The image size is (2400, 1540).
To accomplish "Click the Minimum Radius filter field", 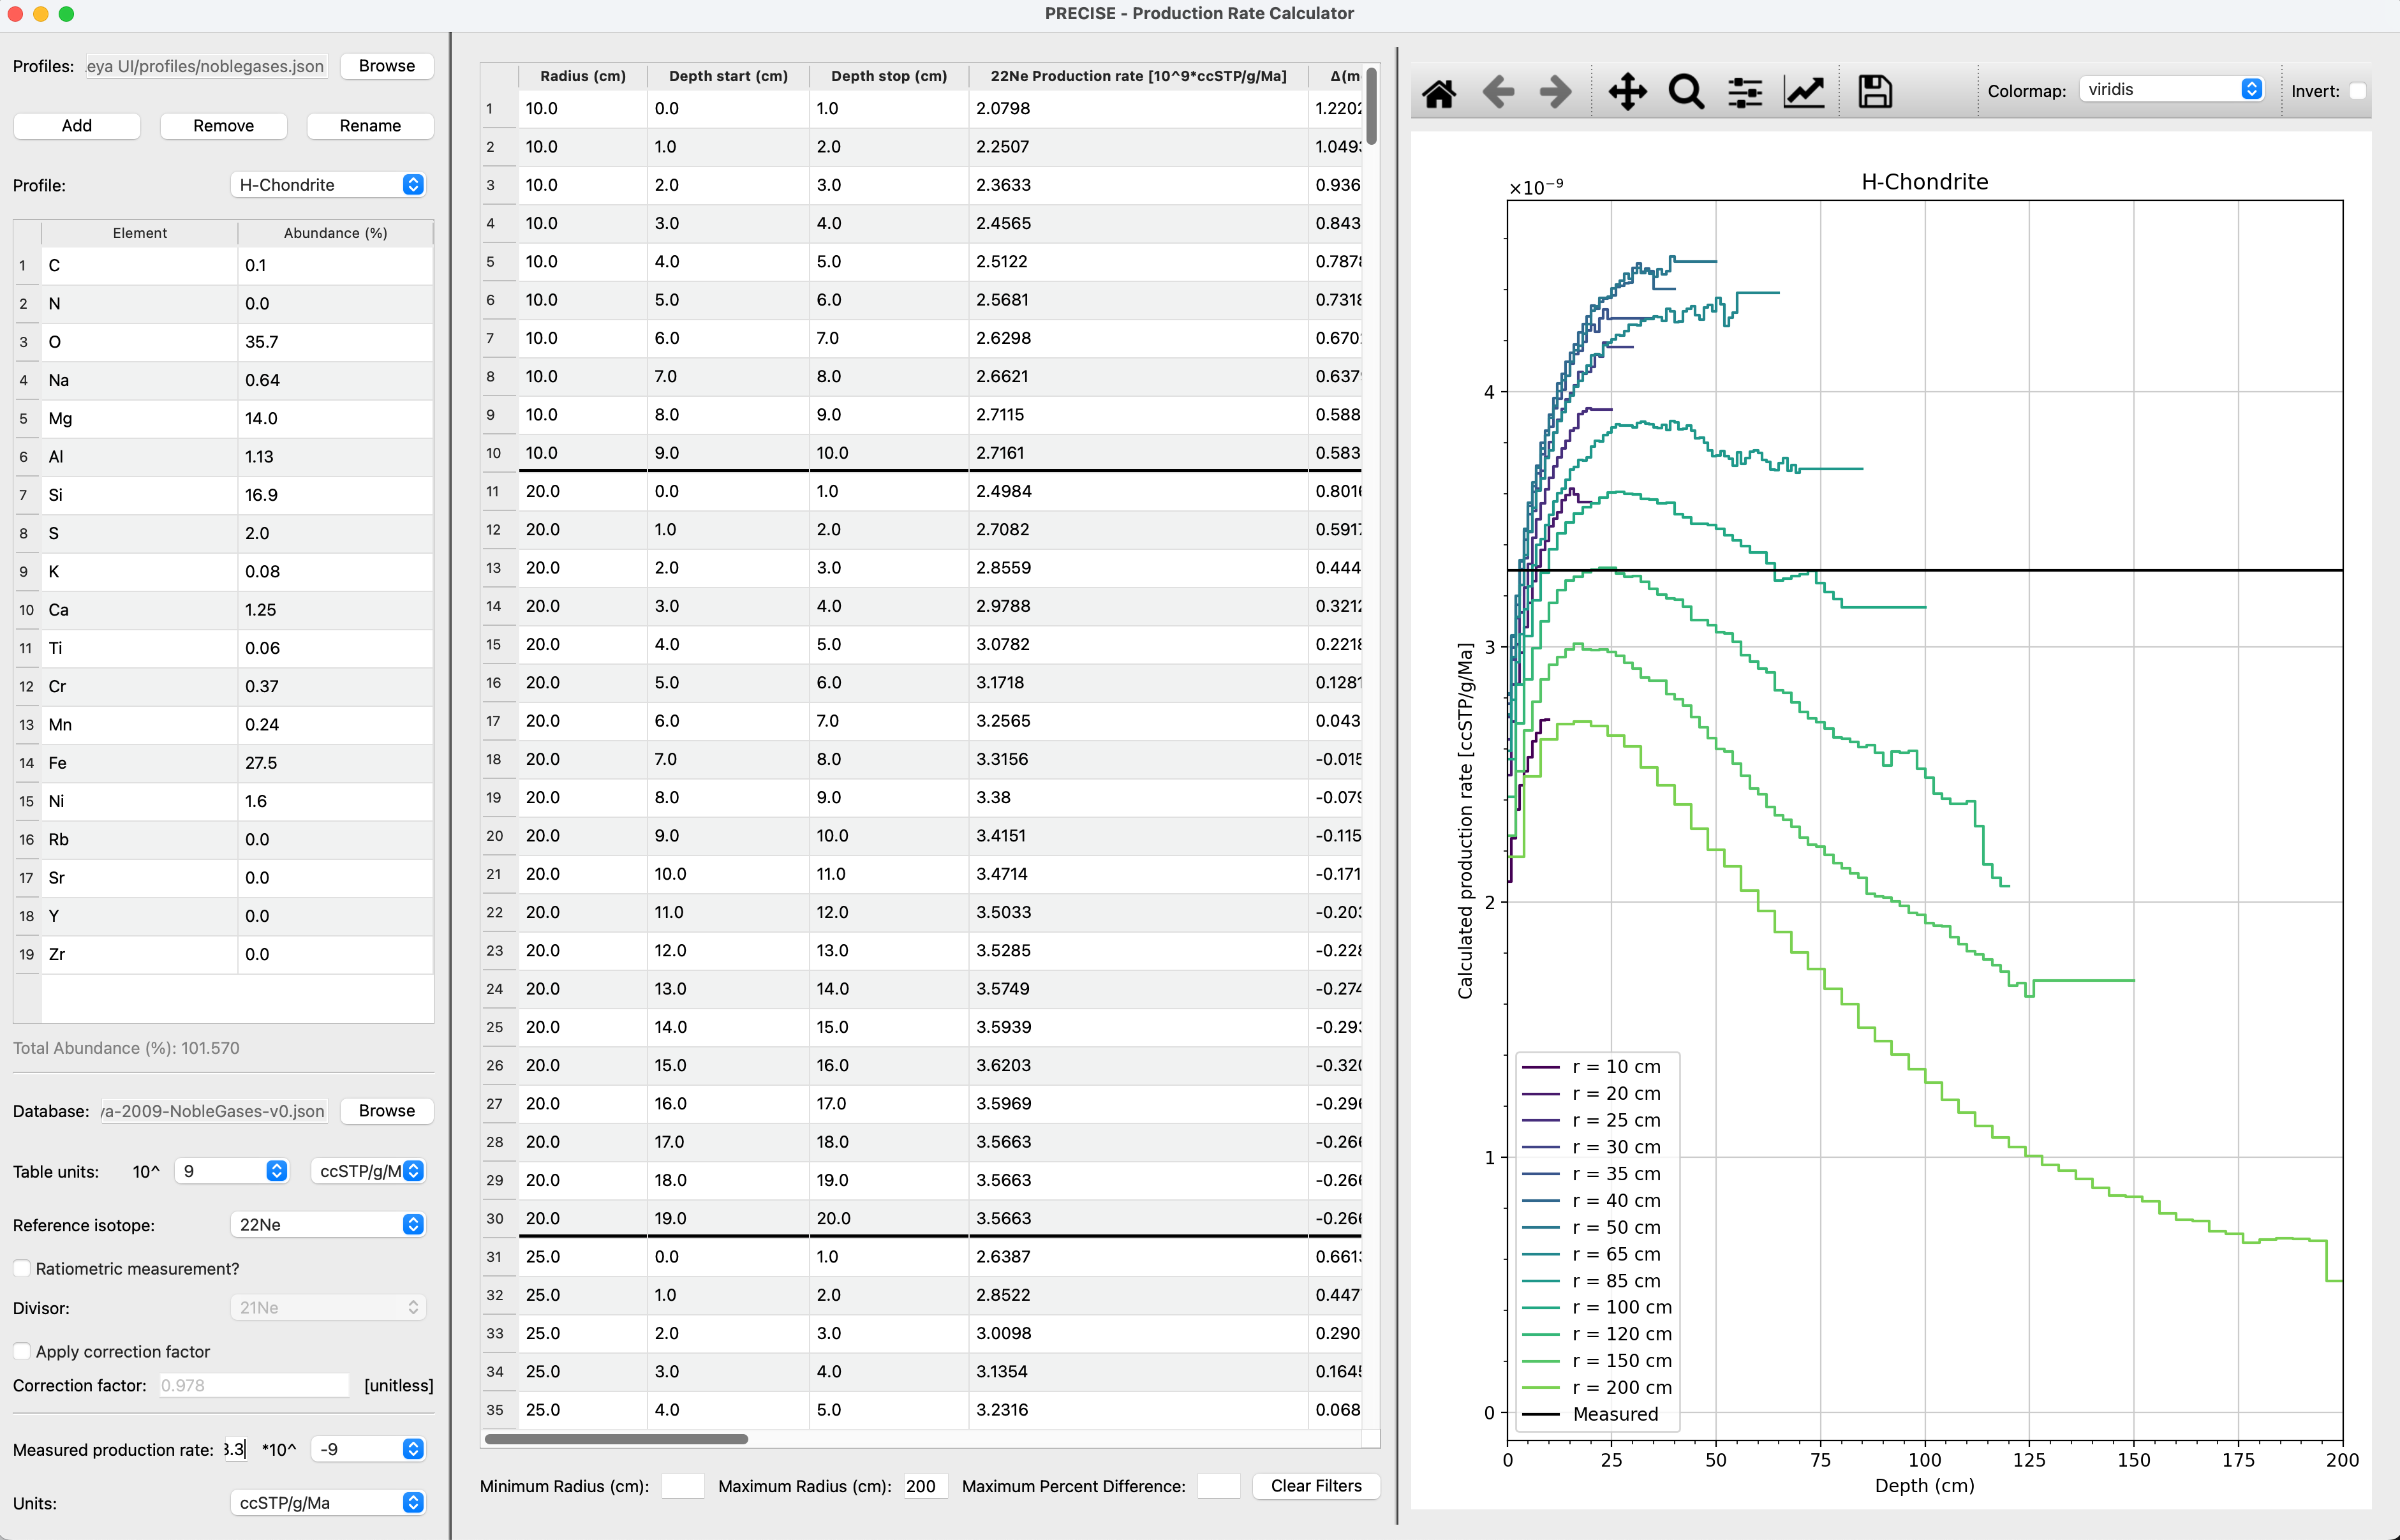I will click(x=683, y=1486).
